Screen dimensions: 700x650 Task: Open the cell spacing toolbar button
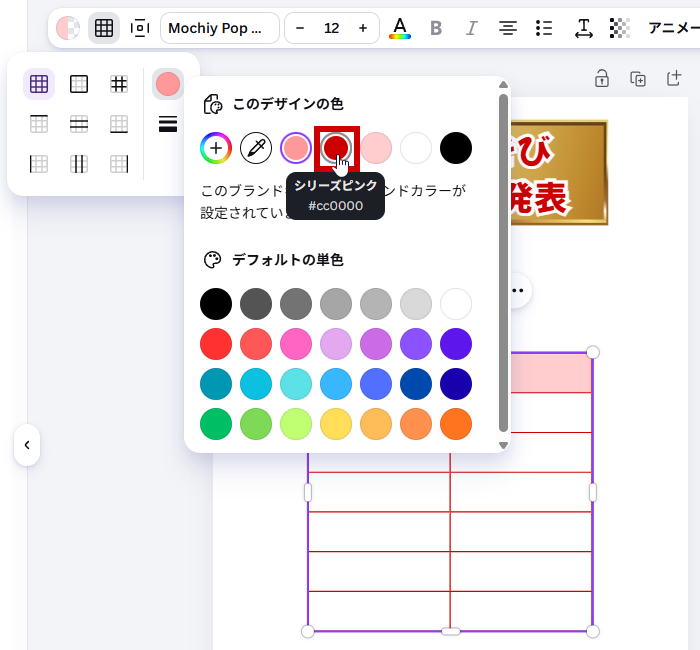coord(140,28)
